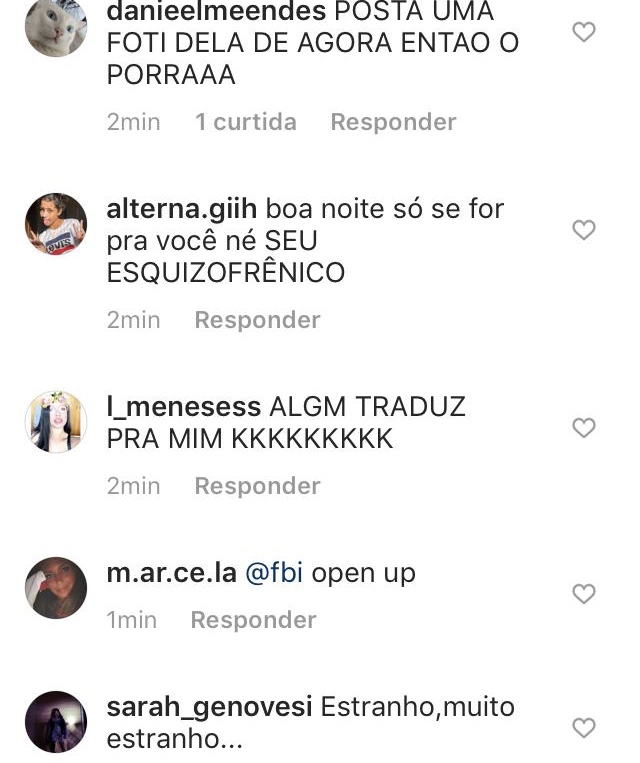Open danieelmeendes' cat profile picture
Screen dimensions: 640x763
click(56, 26)
